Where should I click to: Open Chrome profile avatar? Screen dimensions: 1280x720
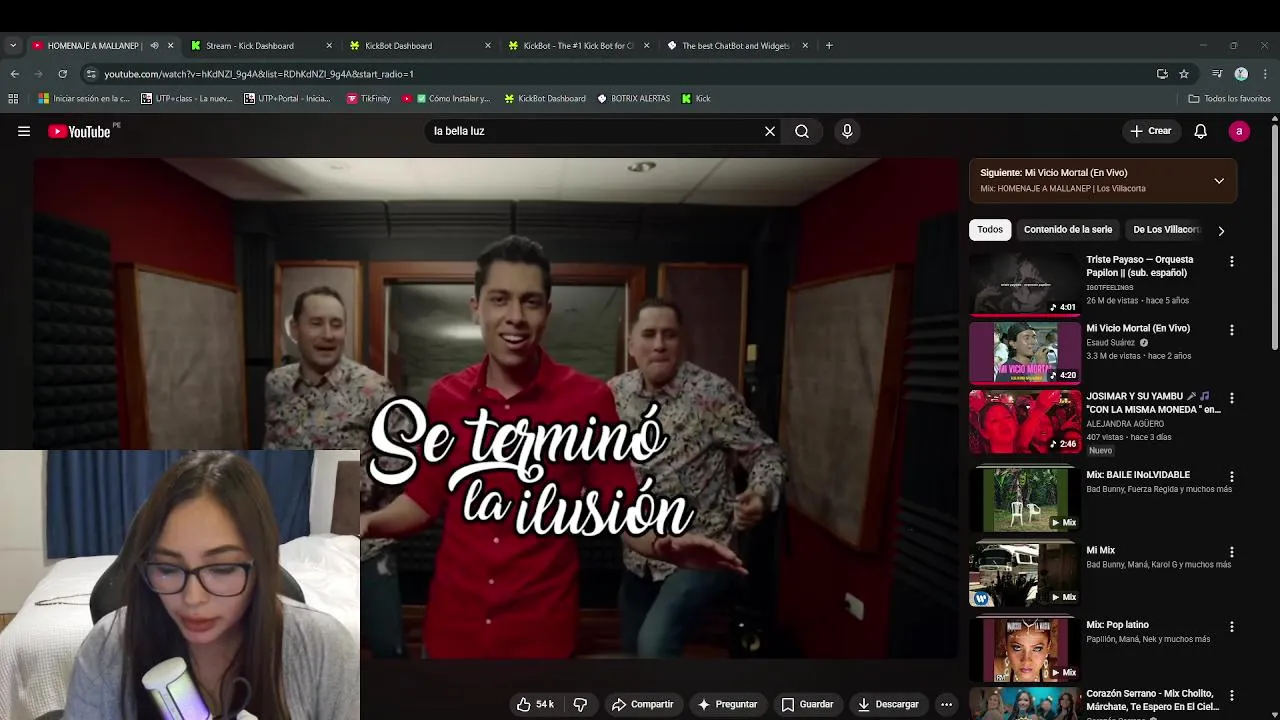point(1241,74)
